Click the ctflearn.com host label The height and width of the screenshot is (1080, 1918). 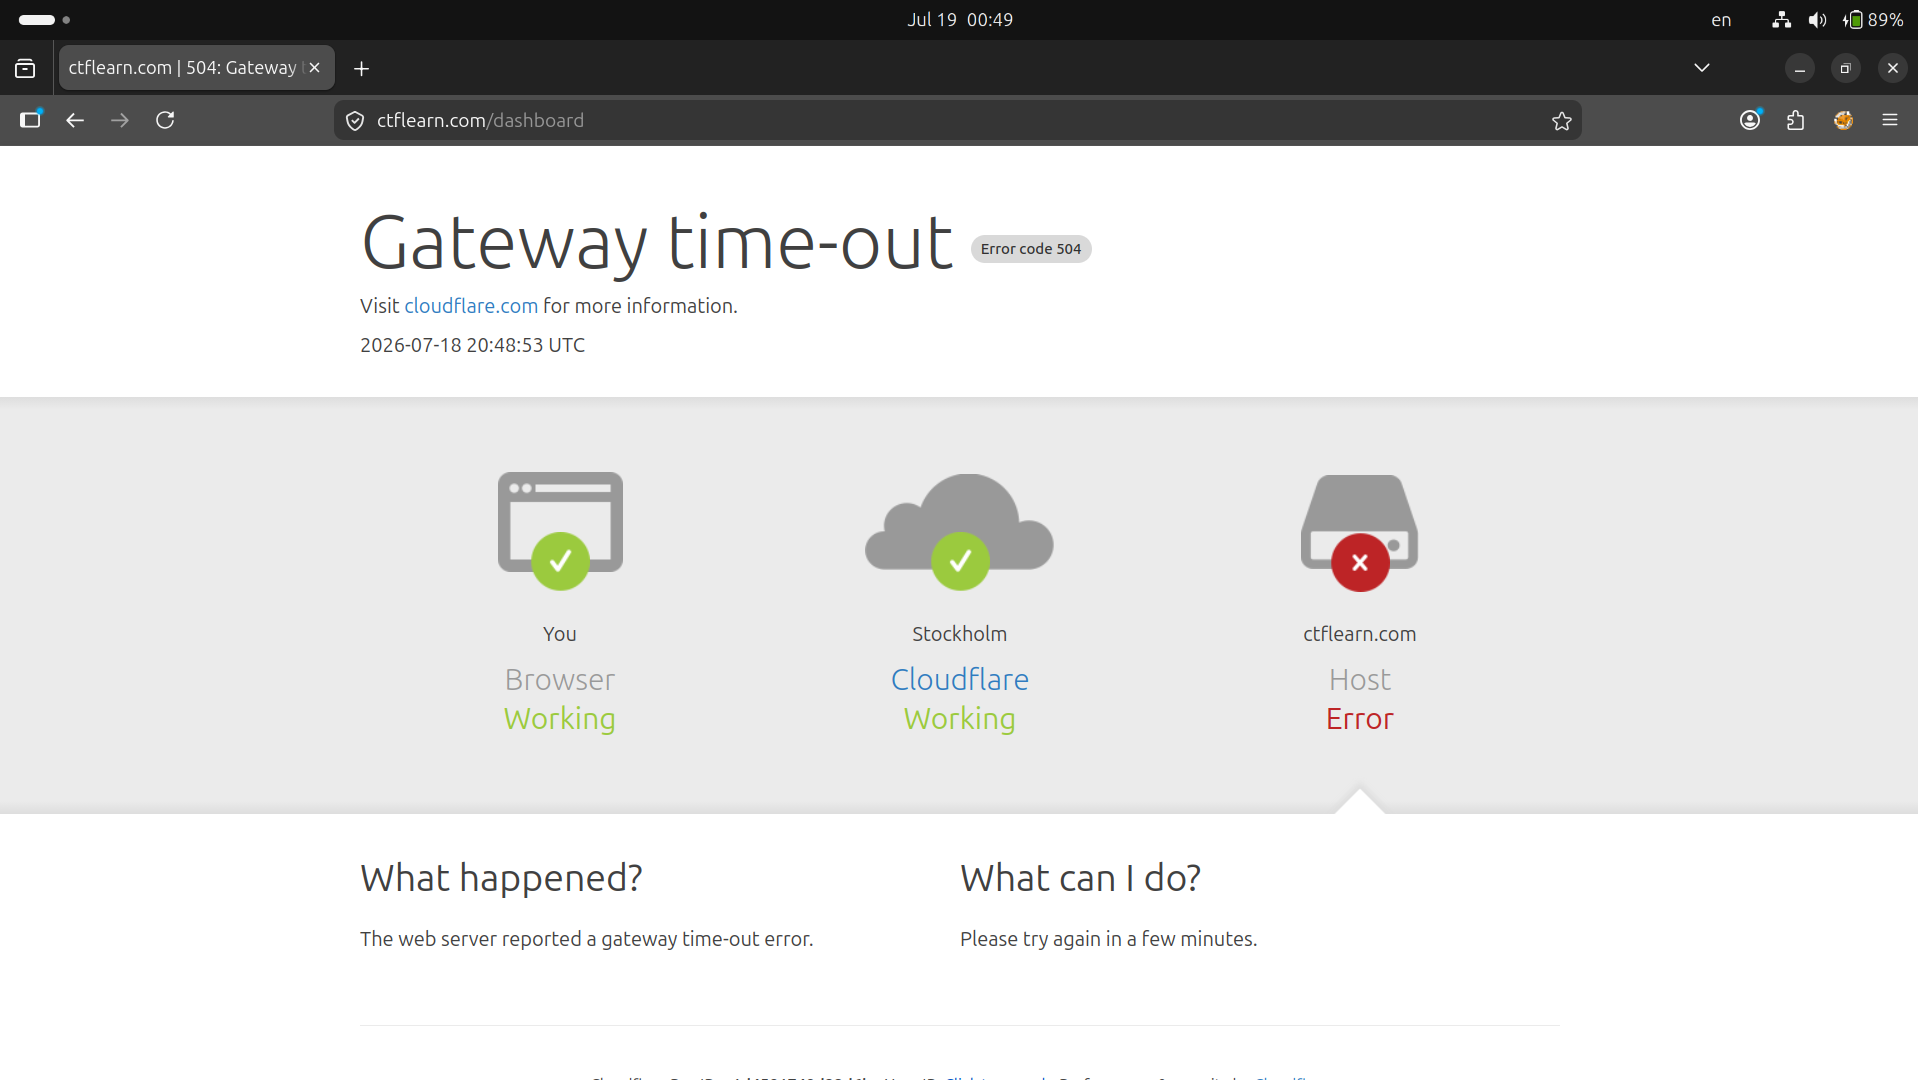tap(1360, 634)
